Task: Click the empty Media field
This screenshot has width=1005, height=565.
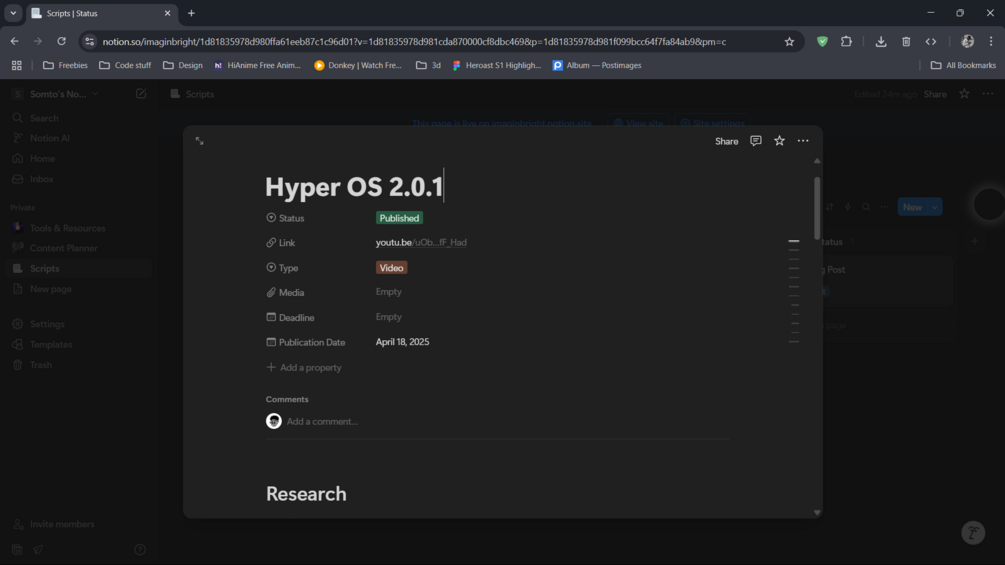Action: point(388,292)
